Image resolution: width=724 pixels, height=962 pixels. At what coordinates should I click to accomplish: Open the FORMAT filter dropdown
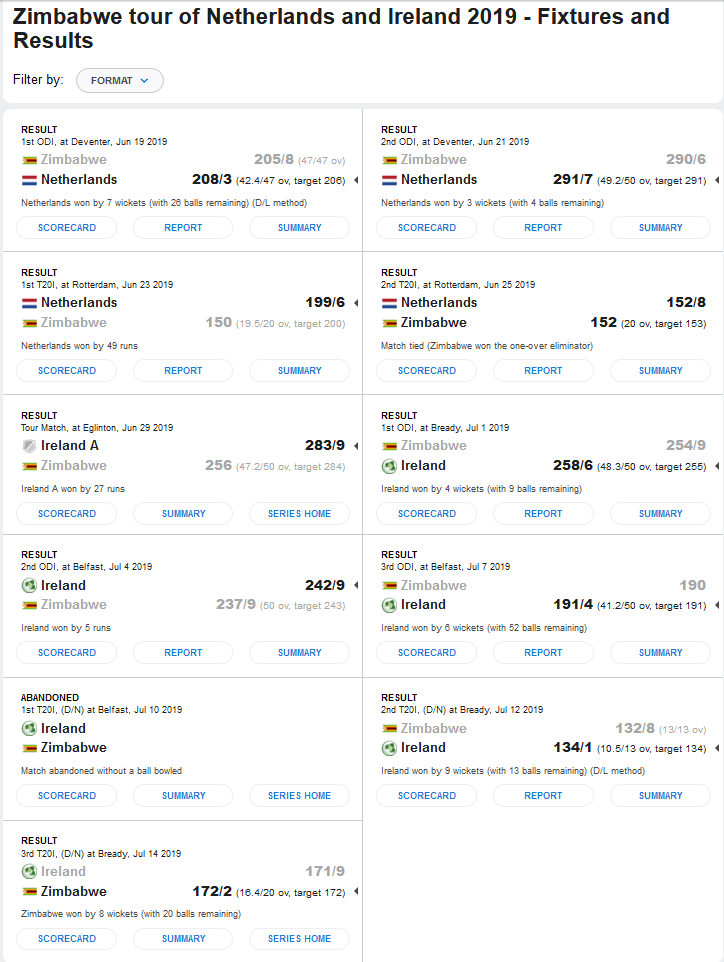(x=119, y=80)
